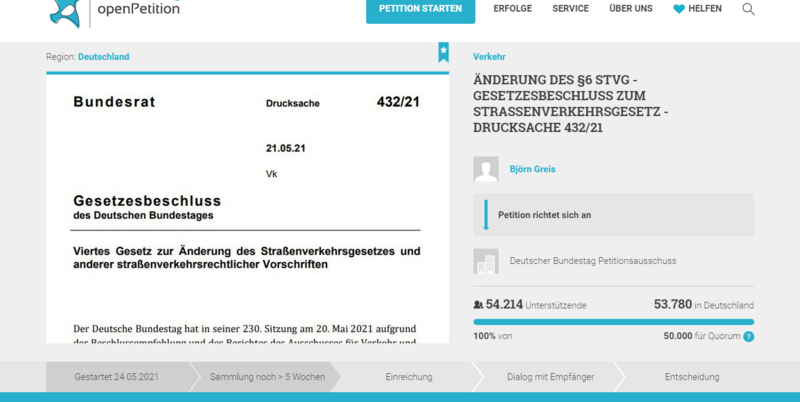The image size is (800, 402).
Task: Click the building icon for Petitionsausschuss
Action: [486, 261]
